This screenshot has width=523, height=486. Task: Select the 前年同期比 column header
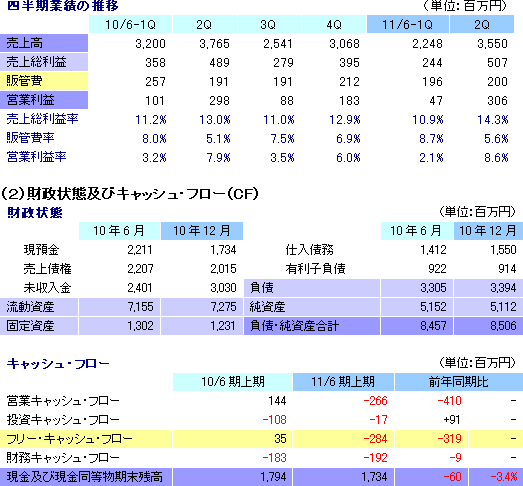tap(459, 382)
